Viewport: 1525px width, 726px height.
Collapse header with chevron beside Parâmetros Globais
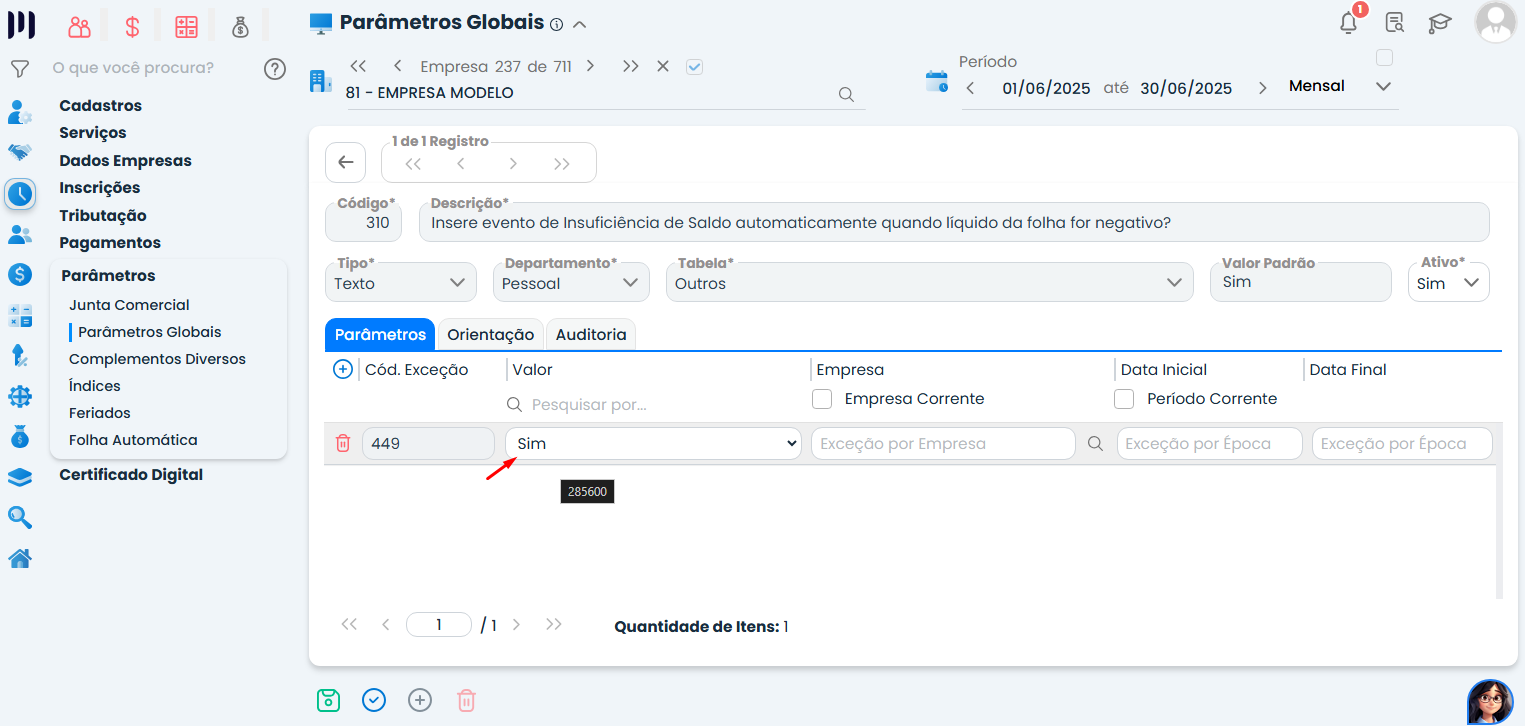pos(580,24)
